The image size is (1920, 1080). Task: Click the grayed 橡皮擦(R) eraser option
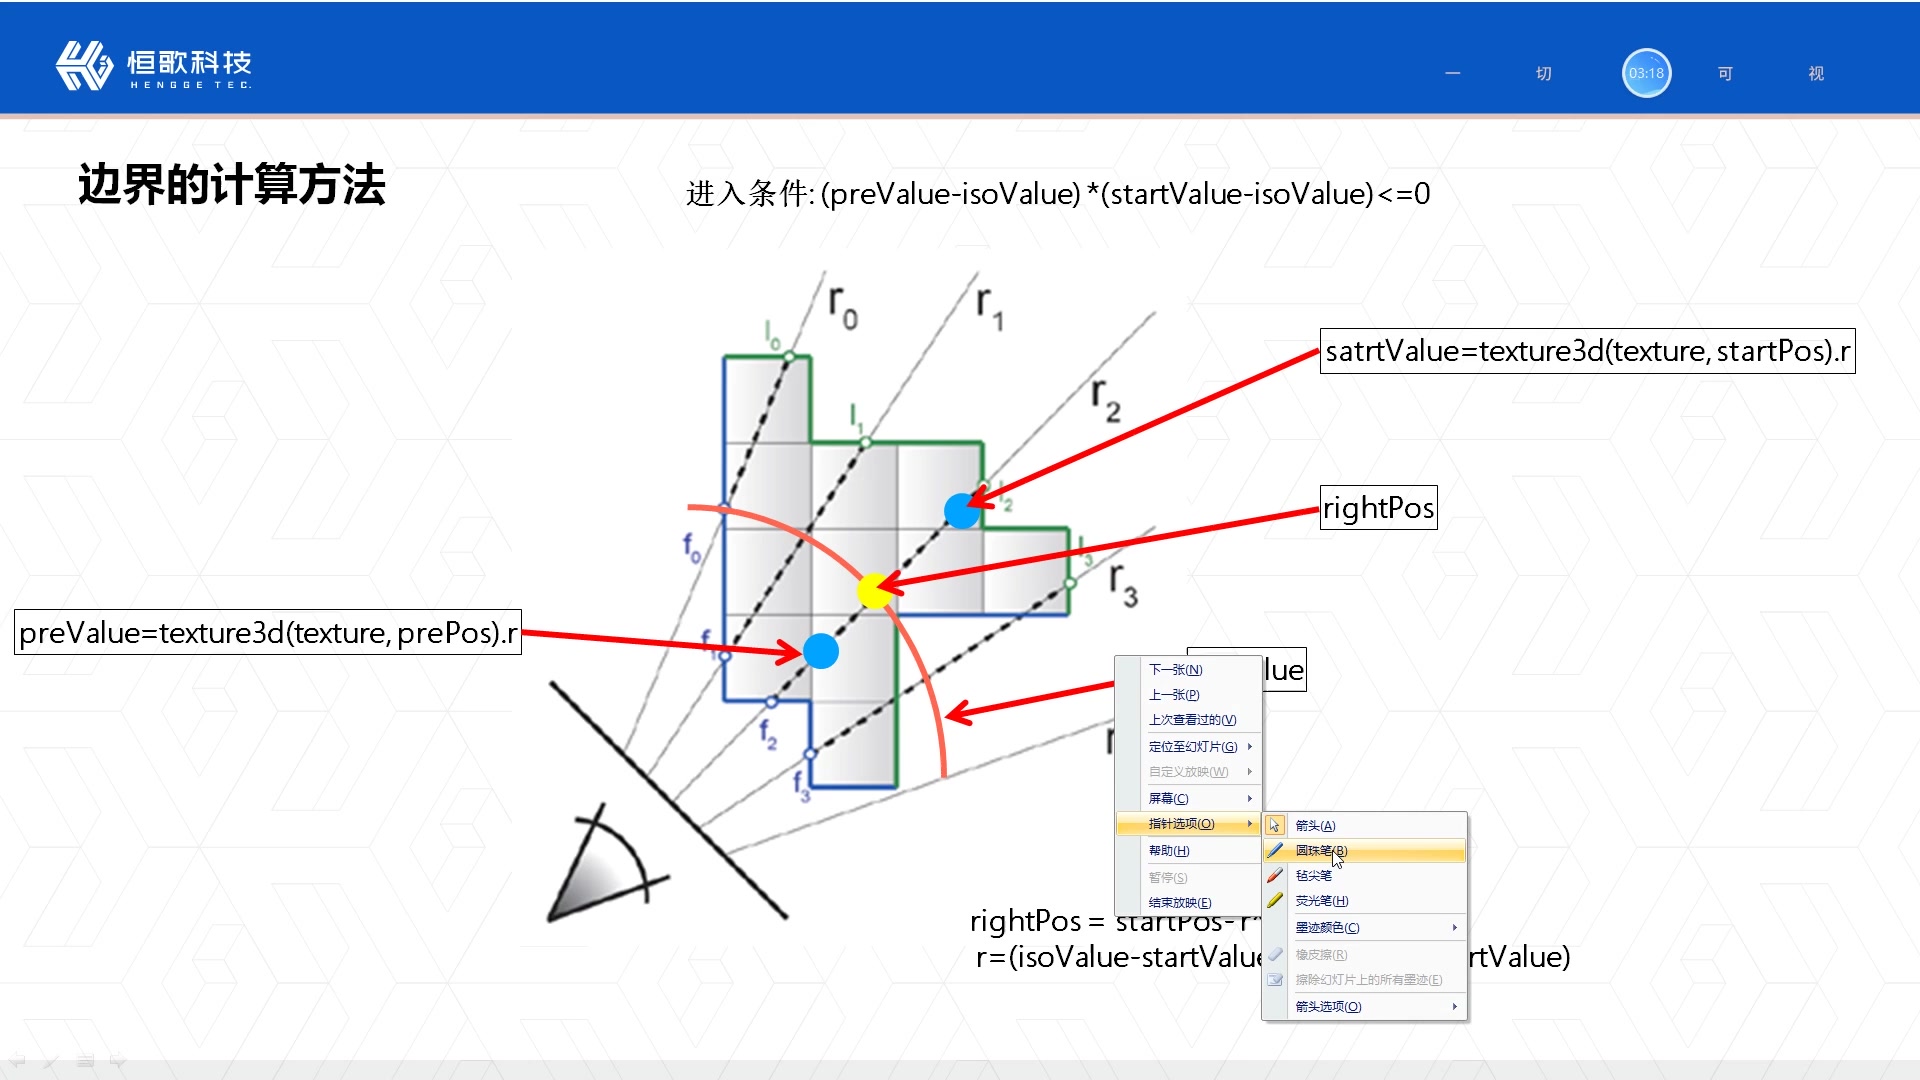click(1365, 955)
